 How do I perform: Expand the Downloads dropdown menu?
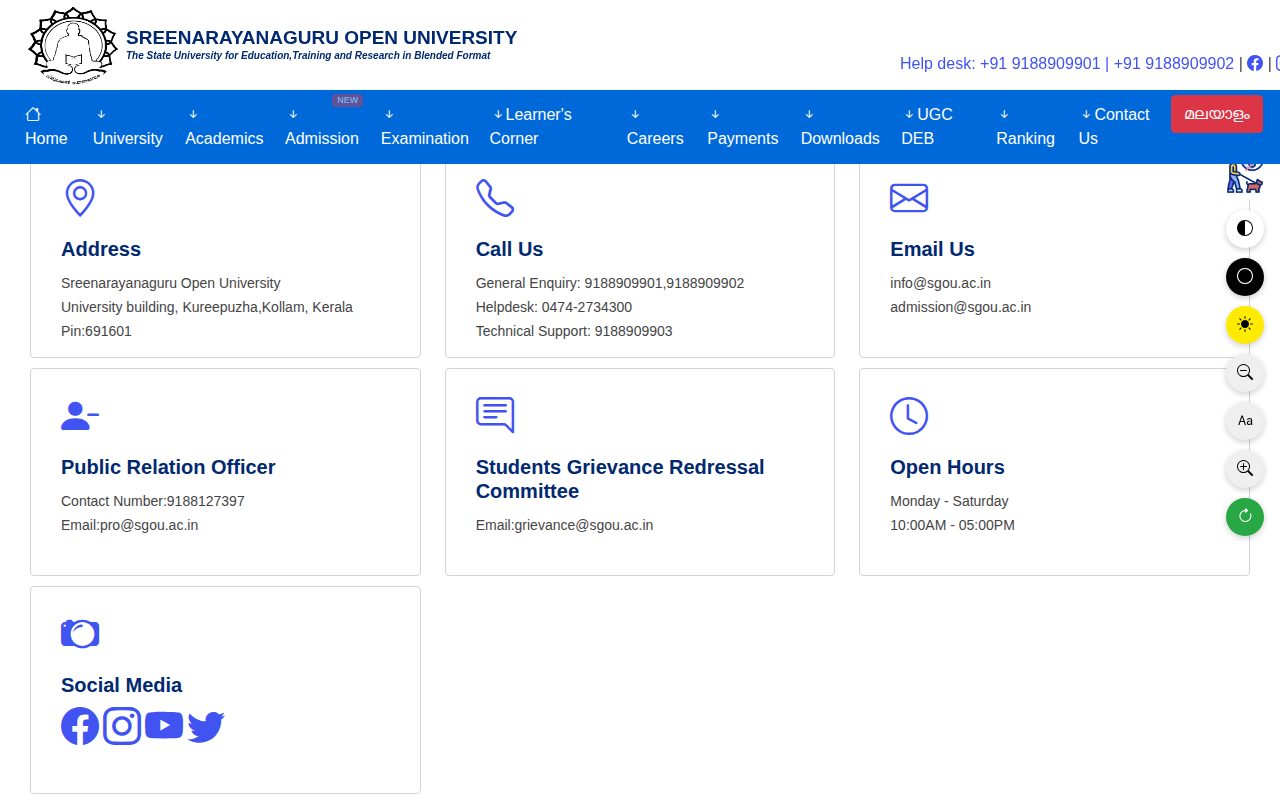tap(840, 127)
